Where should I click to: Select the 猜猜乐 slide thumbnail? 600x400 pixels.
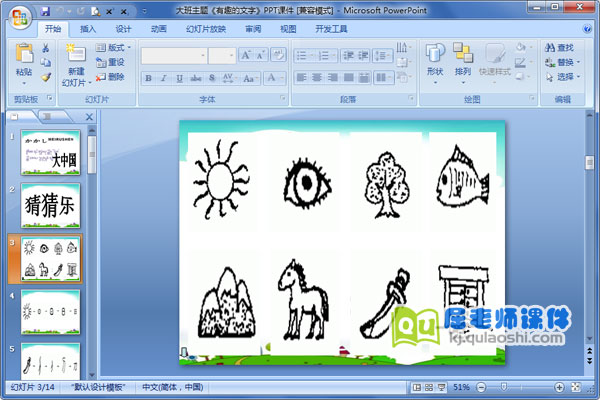pyautogui.click(x=51, y=205)
